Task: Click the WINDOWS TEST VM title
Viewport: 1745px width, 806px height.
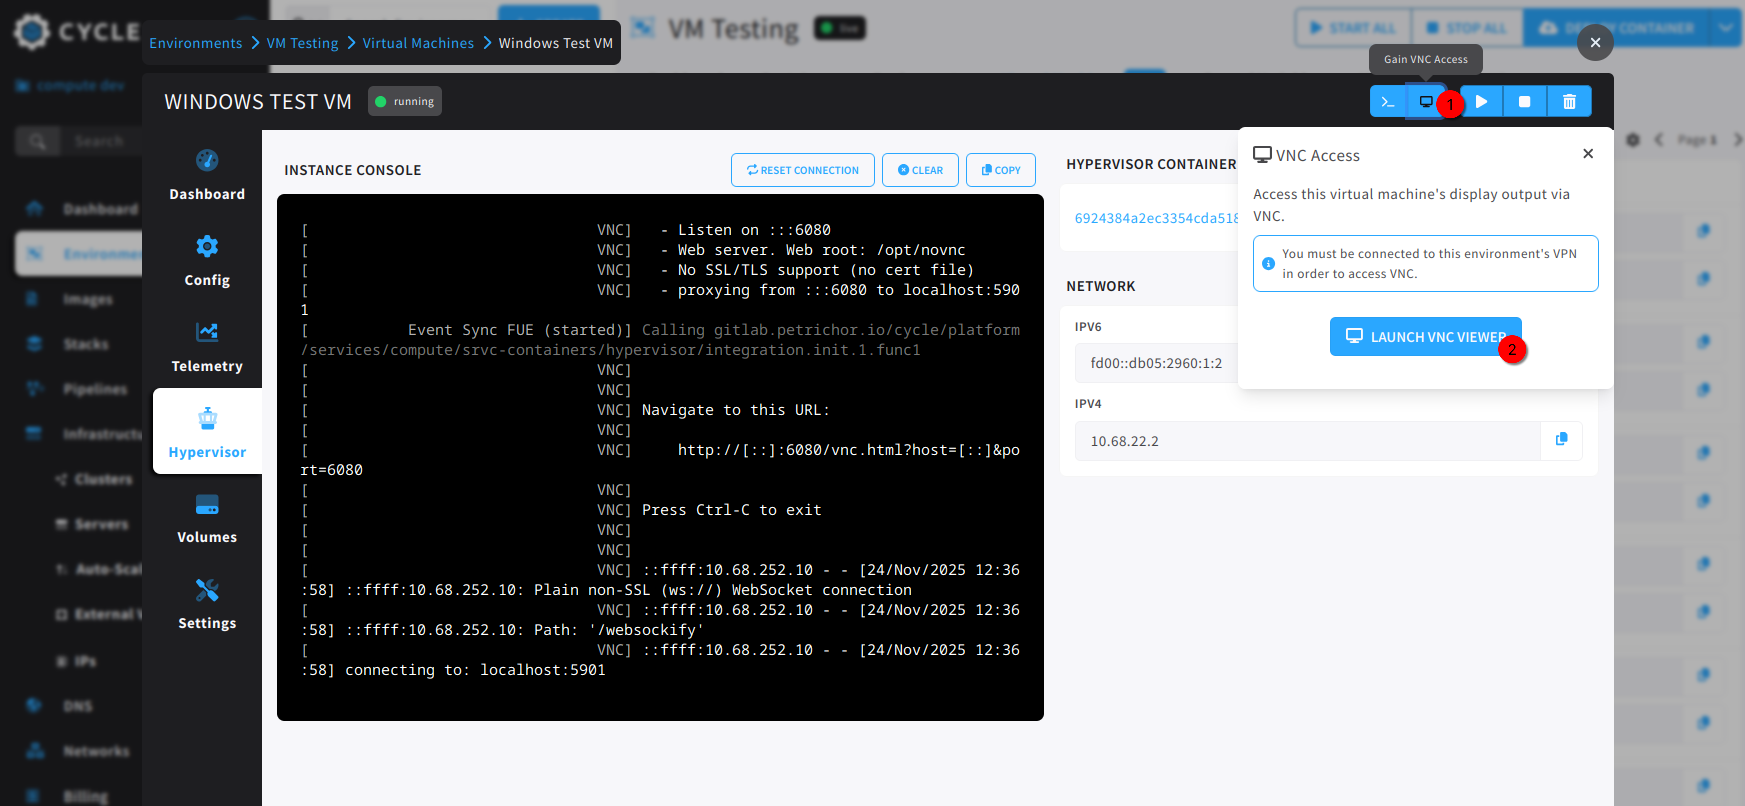Action: click(258, 102)
